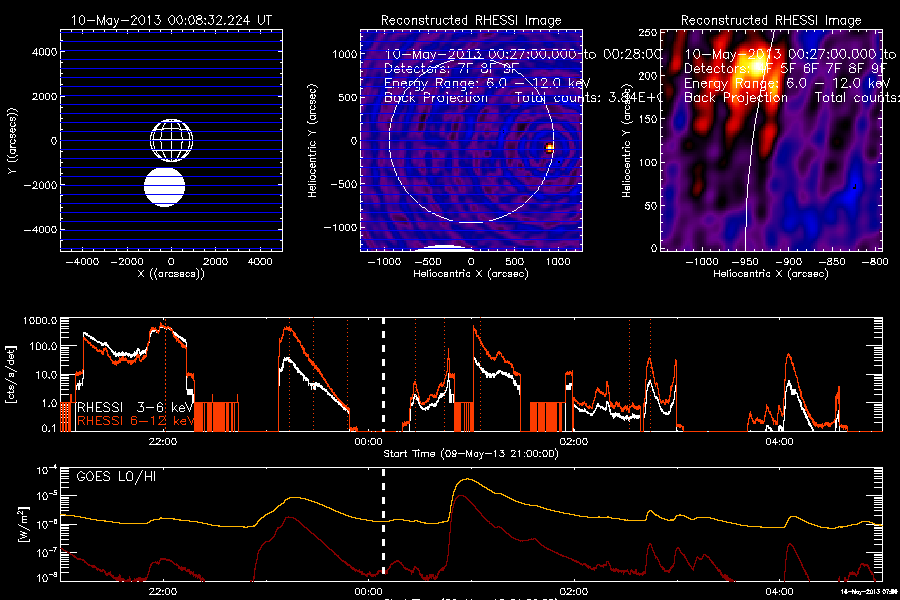Click the 'X ((arcsecs))' label under left panel
Screen dimensions: 900x600
pos(171,274)
